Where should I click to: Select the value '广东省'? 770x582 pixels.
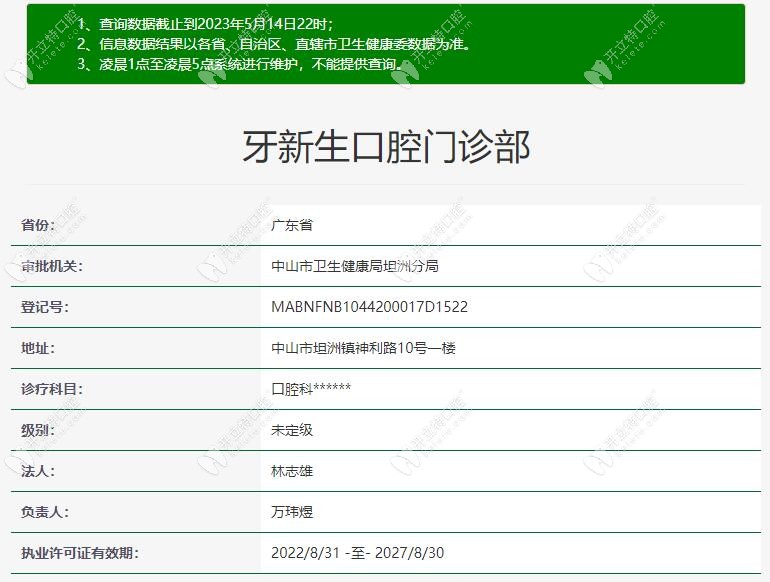point(292,225)
